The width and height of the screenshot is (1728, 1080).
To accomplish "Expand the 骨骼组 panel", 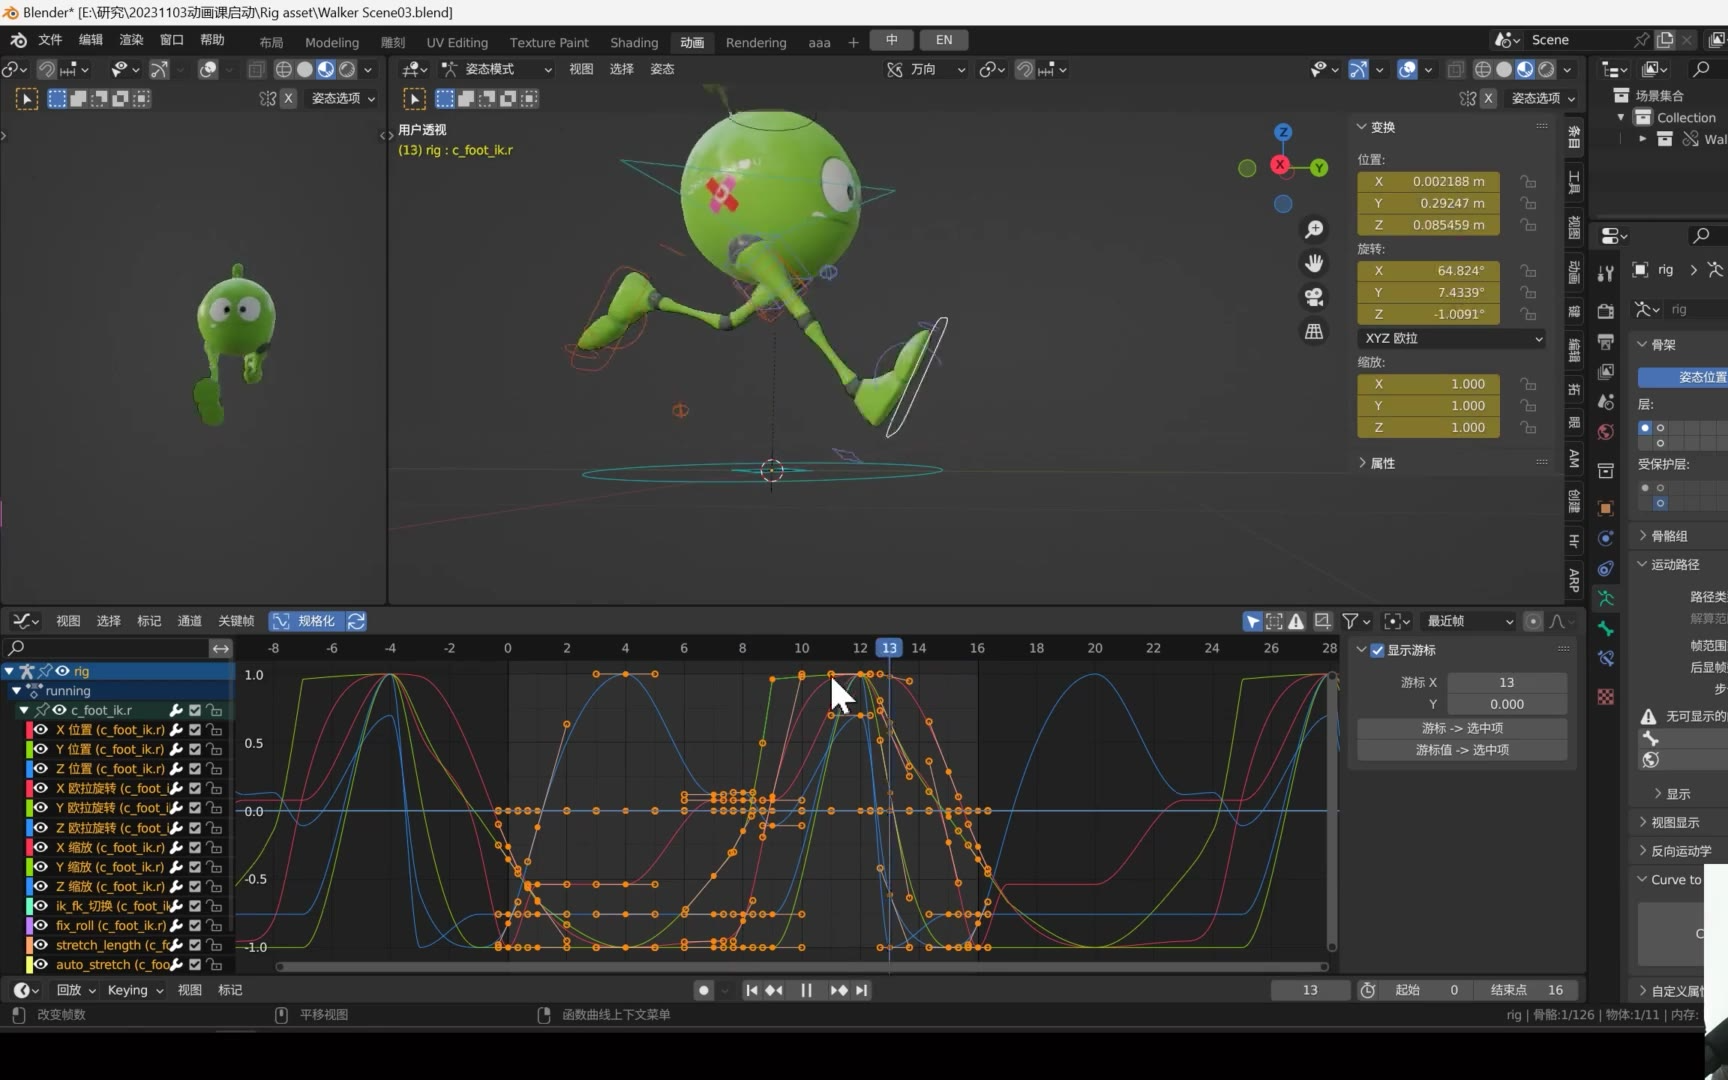I will pyautogui.click(x=1642, y=536).
